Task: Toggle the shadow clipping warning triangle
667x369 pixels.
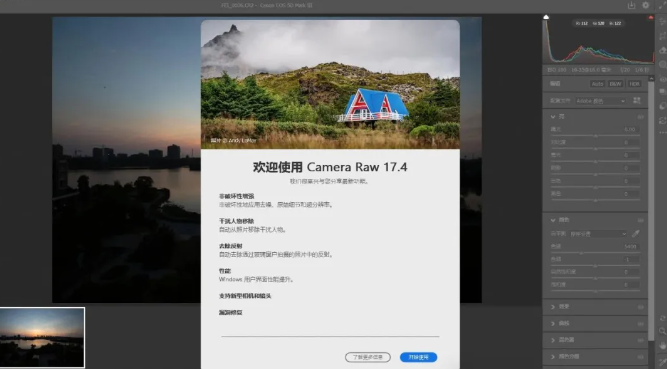Action: click(546, 17)
